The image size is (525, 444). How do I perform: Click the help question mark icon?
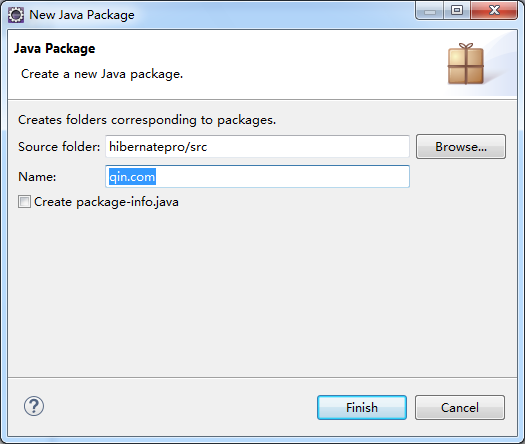point(34,406)
